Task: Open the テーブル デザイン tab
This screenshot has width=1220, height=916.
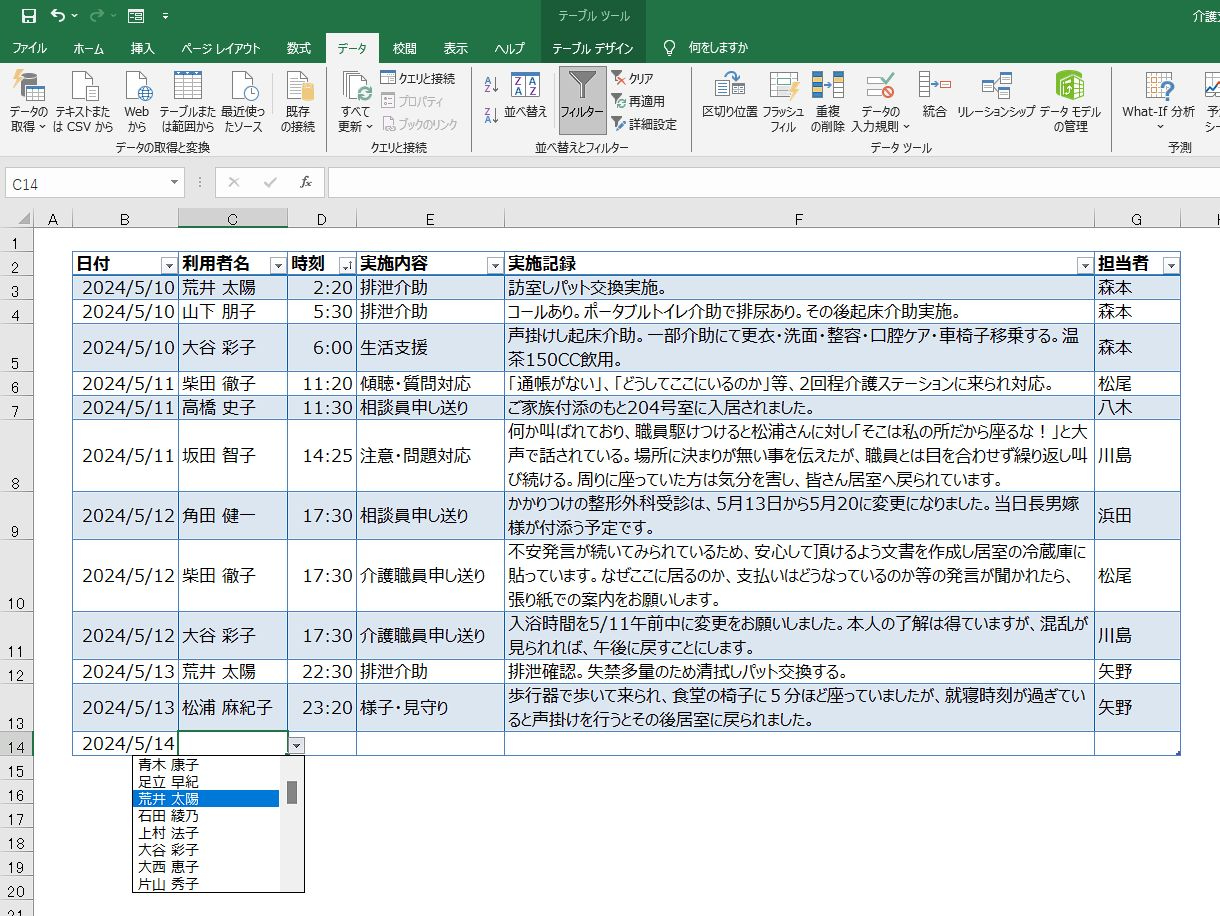Action: coord(593,48)
